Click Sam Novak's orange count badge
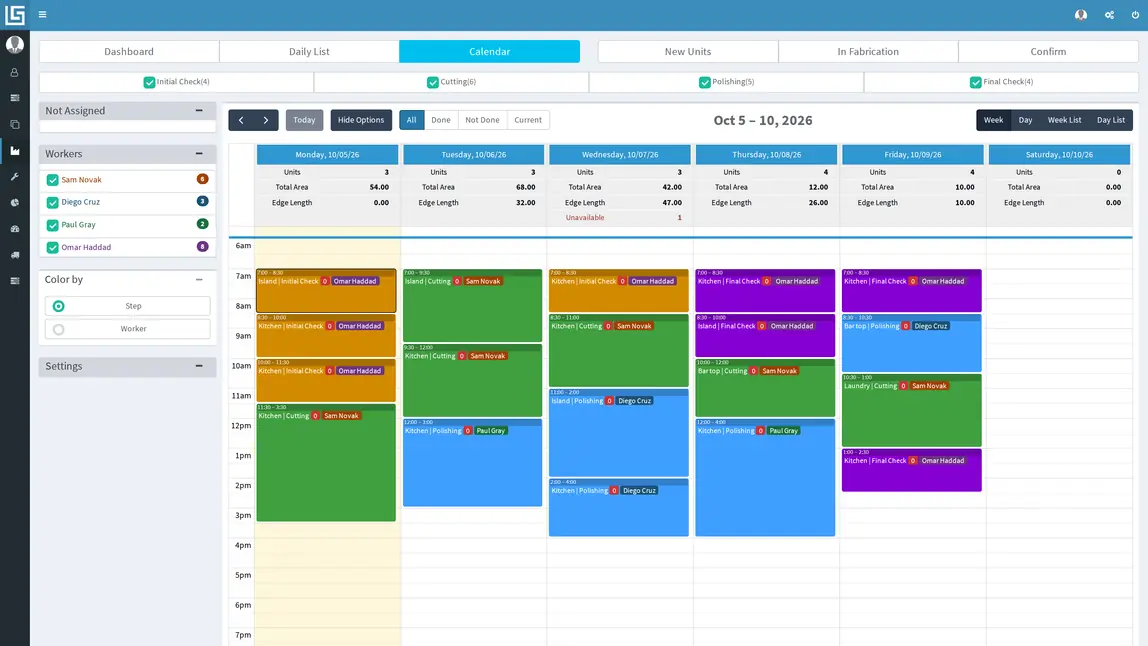1148x646 pixels. (x=203, y=179)
